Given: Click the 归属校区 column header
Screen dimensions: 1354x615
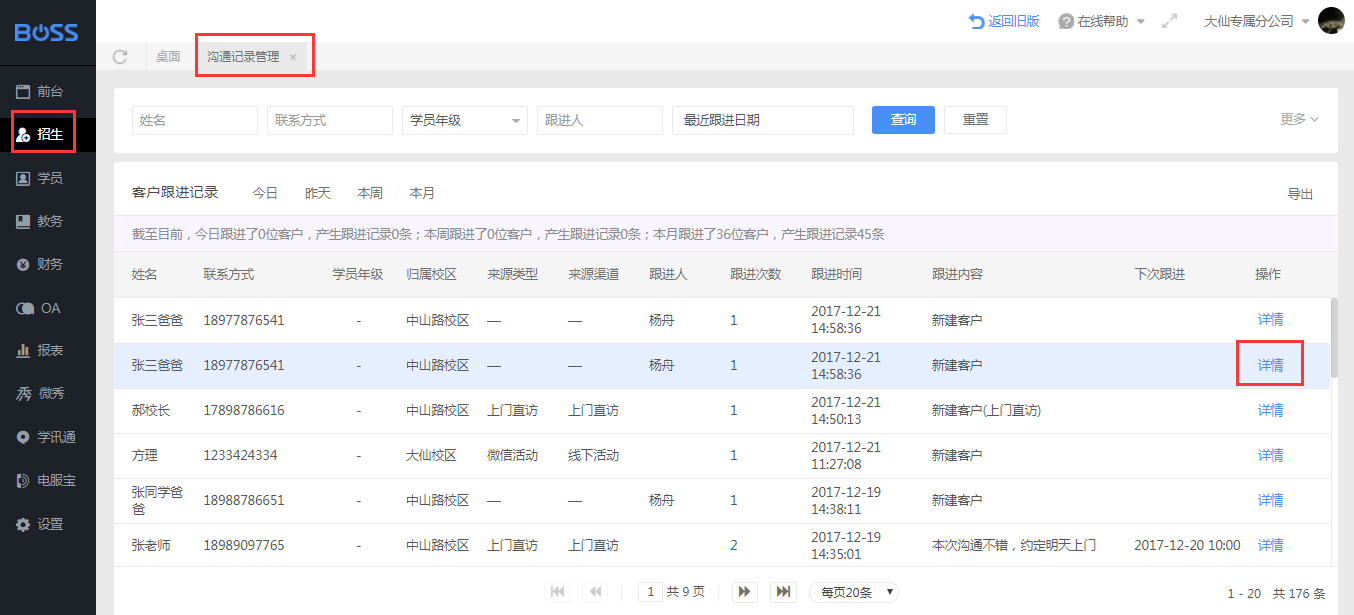Looking at the screenshot, I should point(432,274).
